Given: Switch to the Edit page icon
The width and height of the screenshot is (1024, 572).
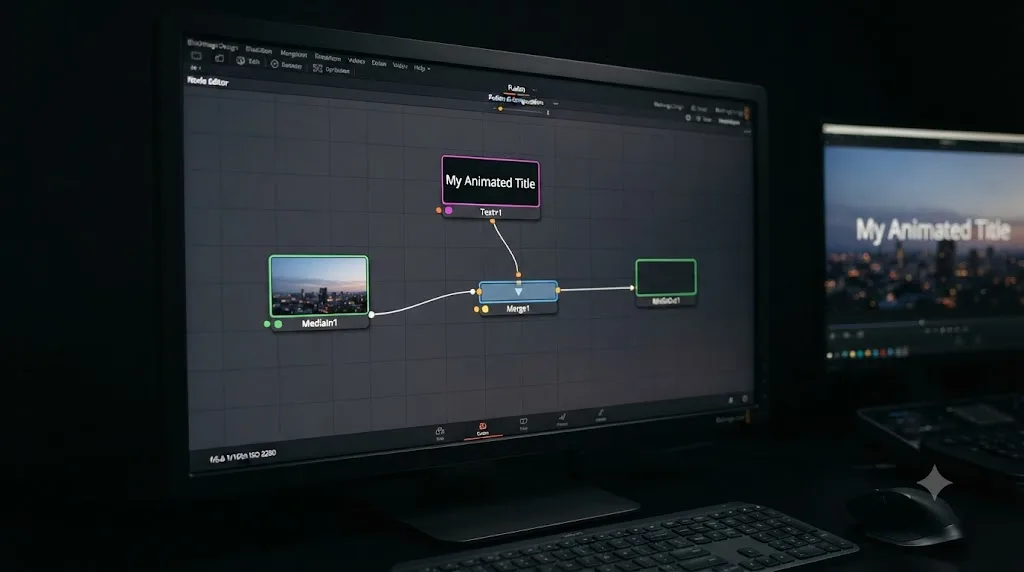Looking at the screenshot, I should click(440, 433).
